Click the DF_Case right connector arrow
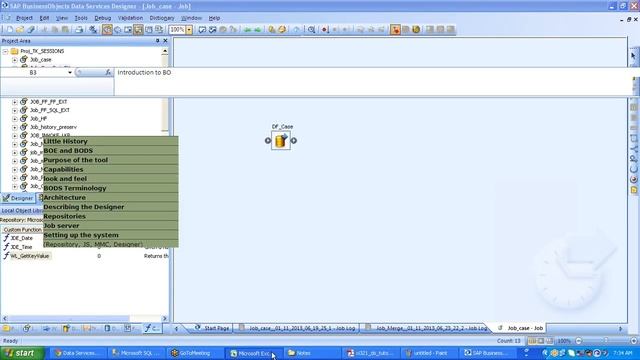640x360 pixels. click(x=293, y=140)
